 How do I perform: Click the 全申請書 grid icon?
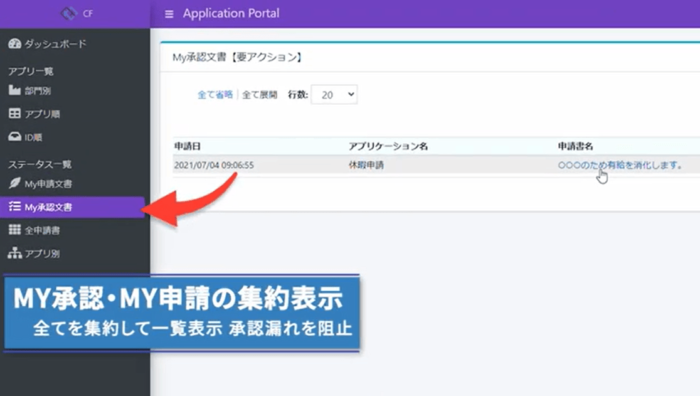pos(14,229)
